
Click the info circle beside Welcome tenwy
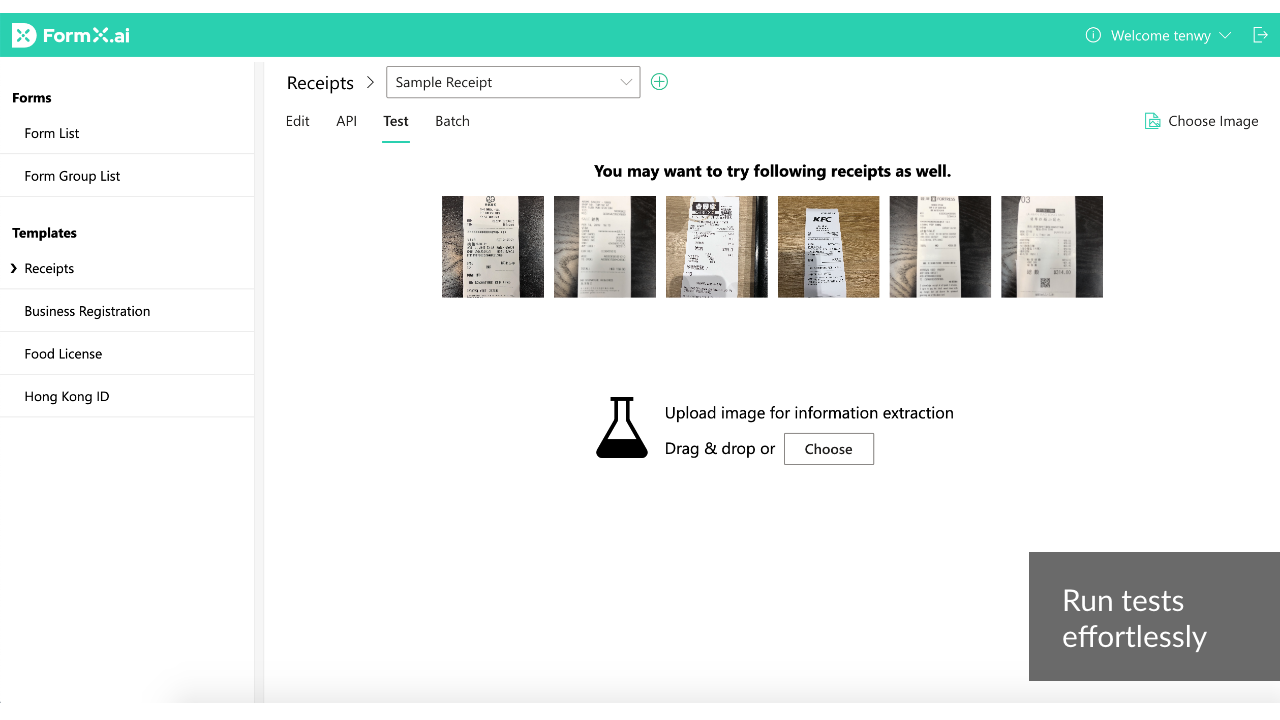pos(1093,35)
